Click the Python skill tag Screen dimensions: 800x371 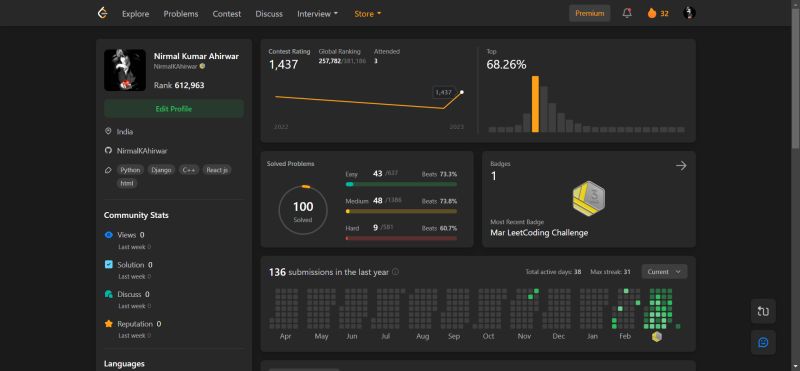click(131, 170)
